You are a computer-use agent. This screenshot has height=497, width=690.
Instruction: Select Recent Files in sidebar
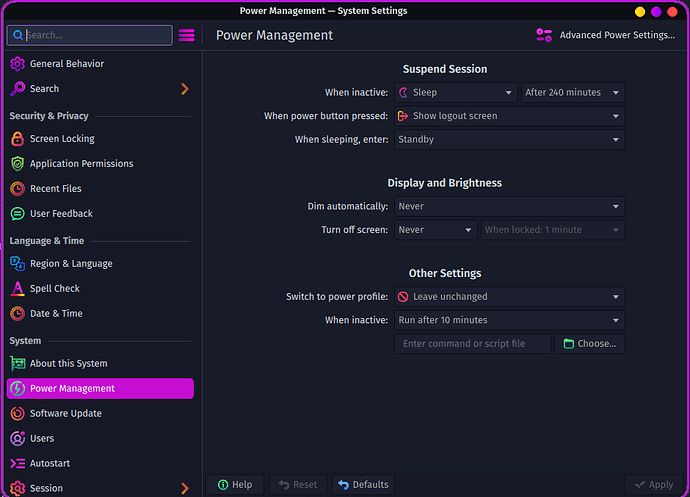(55, 189)
